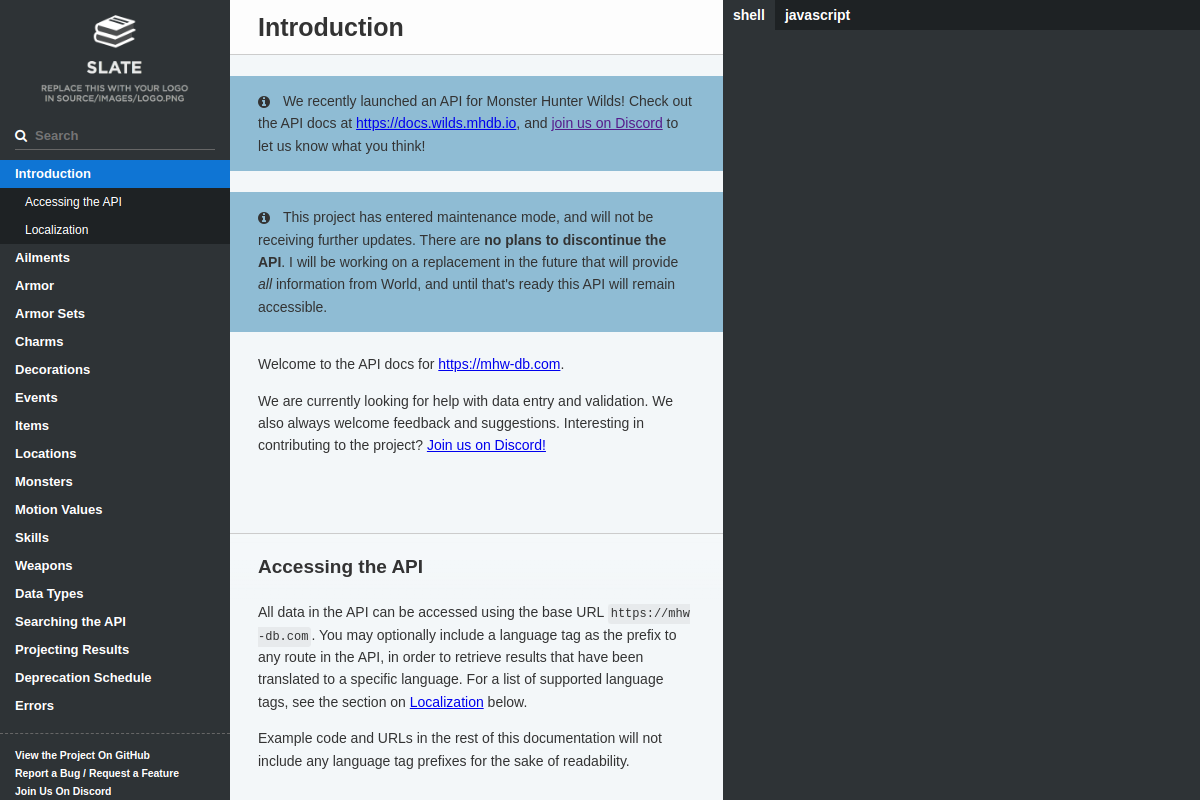Click Report a Bug / Request a Feature
The image size is (1200, 800).
[97, 773]
